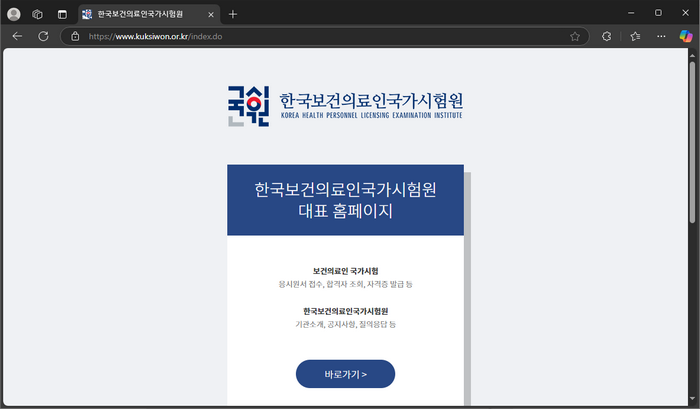Click the blue 대표 홈페이지 banner title
The width and height of the screenshot is (700, 409).
point(346,200)
